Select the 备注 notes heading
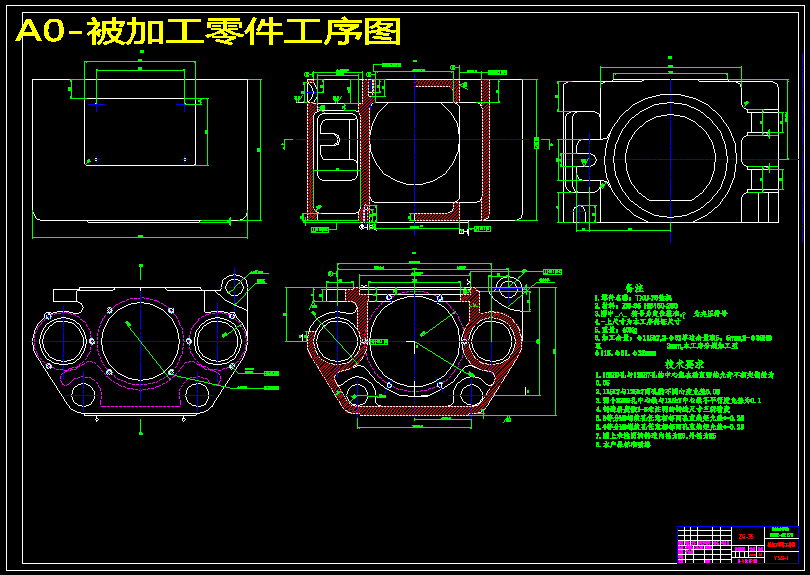810x575 pixels. click(x=634, y=288)
